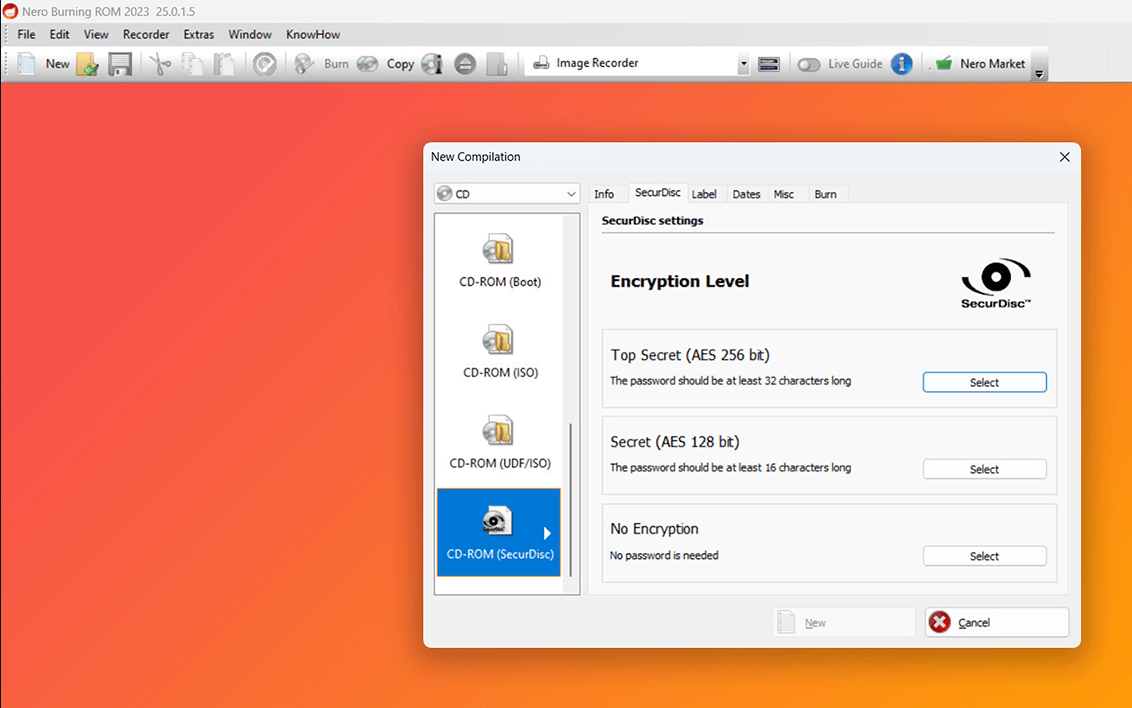Switch to the Label tab

(x=704, y=194)
